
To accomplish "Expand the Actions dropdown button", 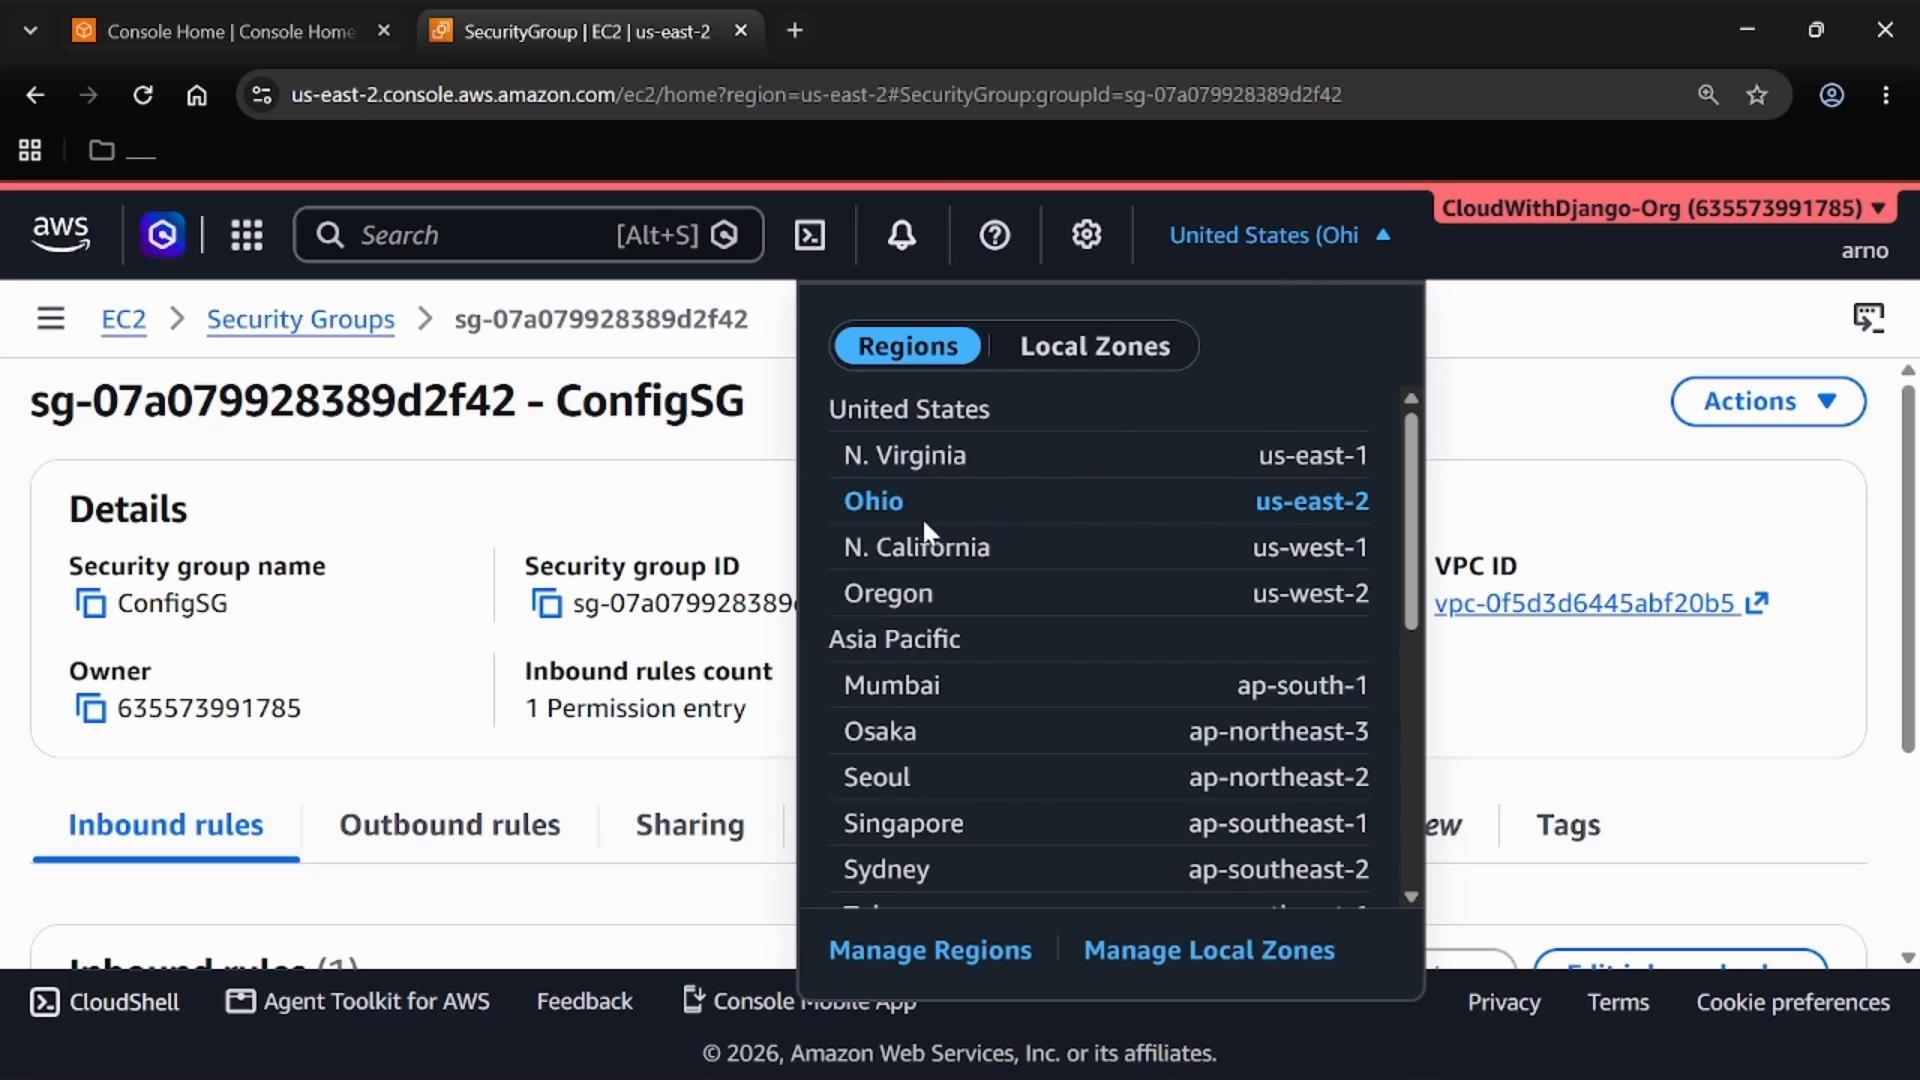I will point(1768,401).
